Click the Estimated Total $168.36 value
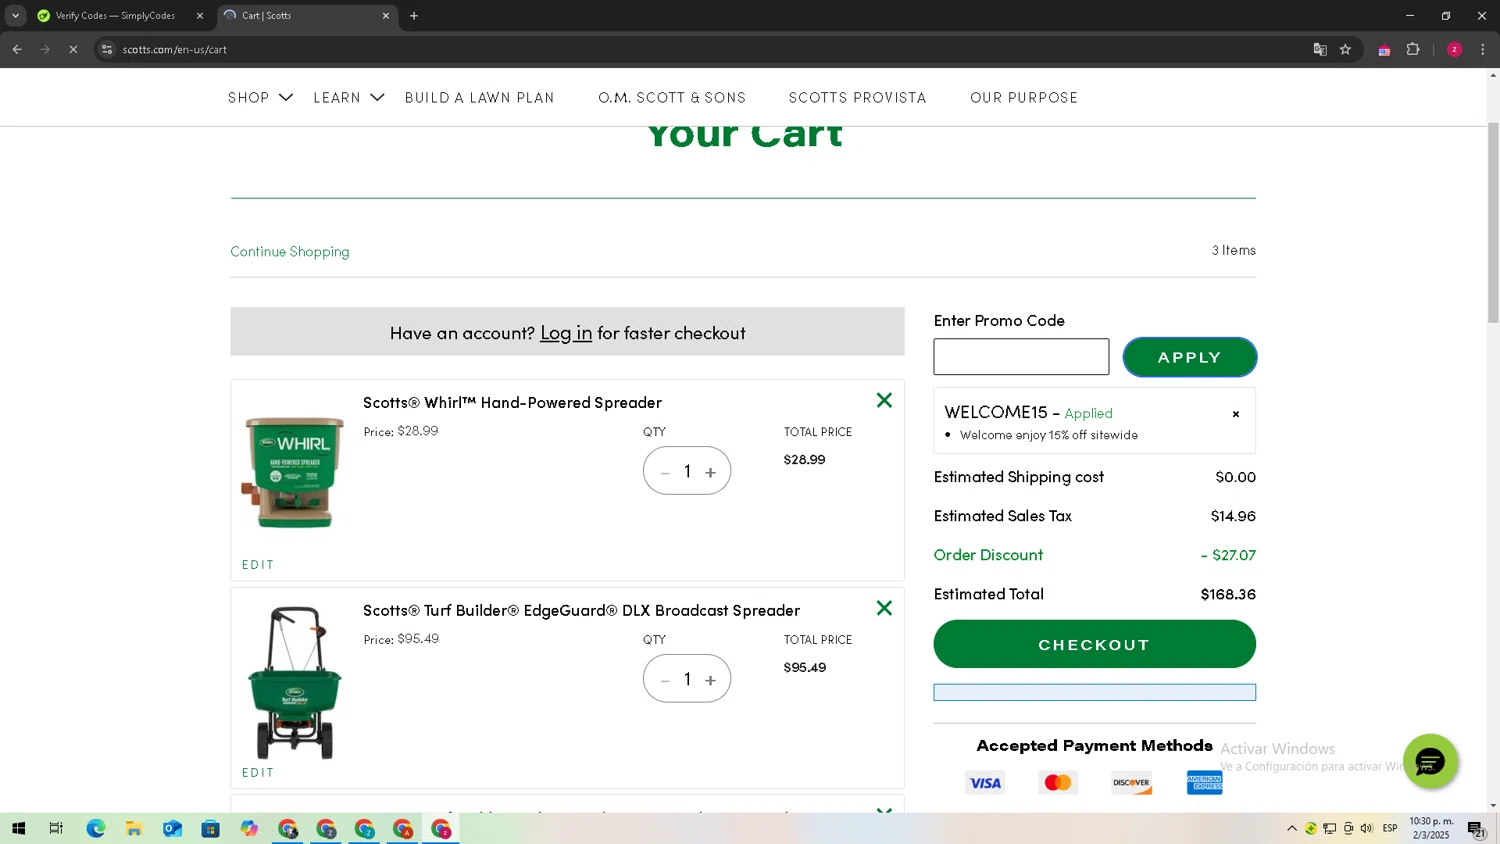1500x844 pixels. [x=1228, y=594]
